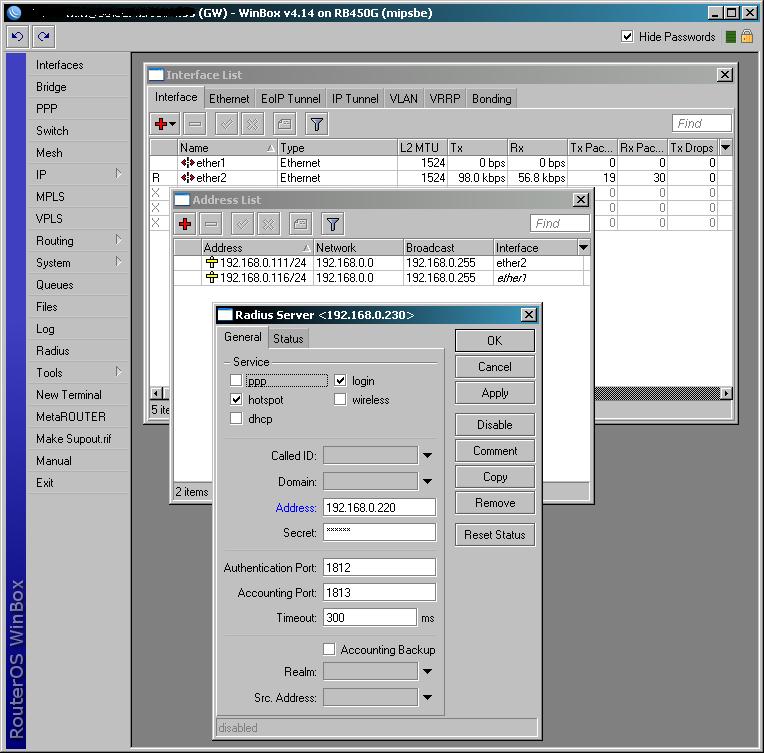Click the redo arrow in WinBox toolbar
The height and width of the screenshot is (753, 764).
(43, 36)
